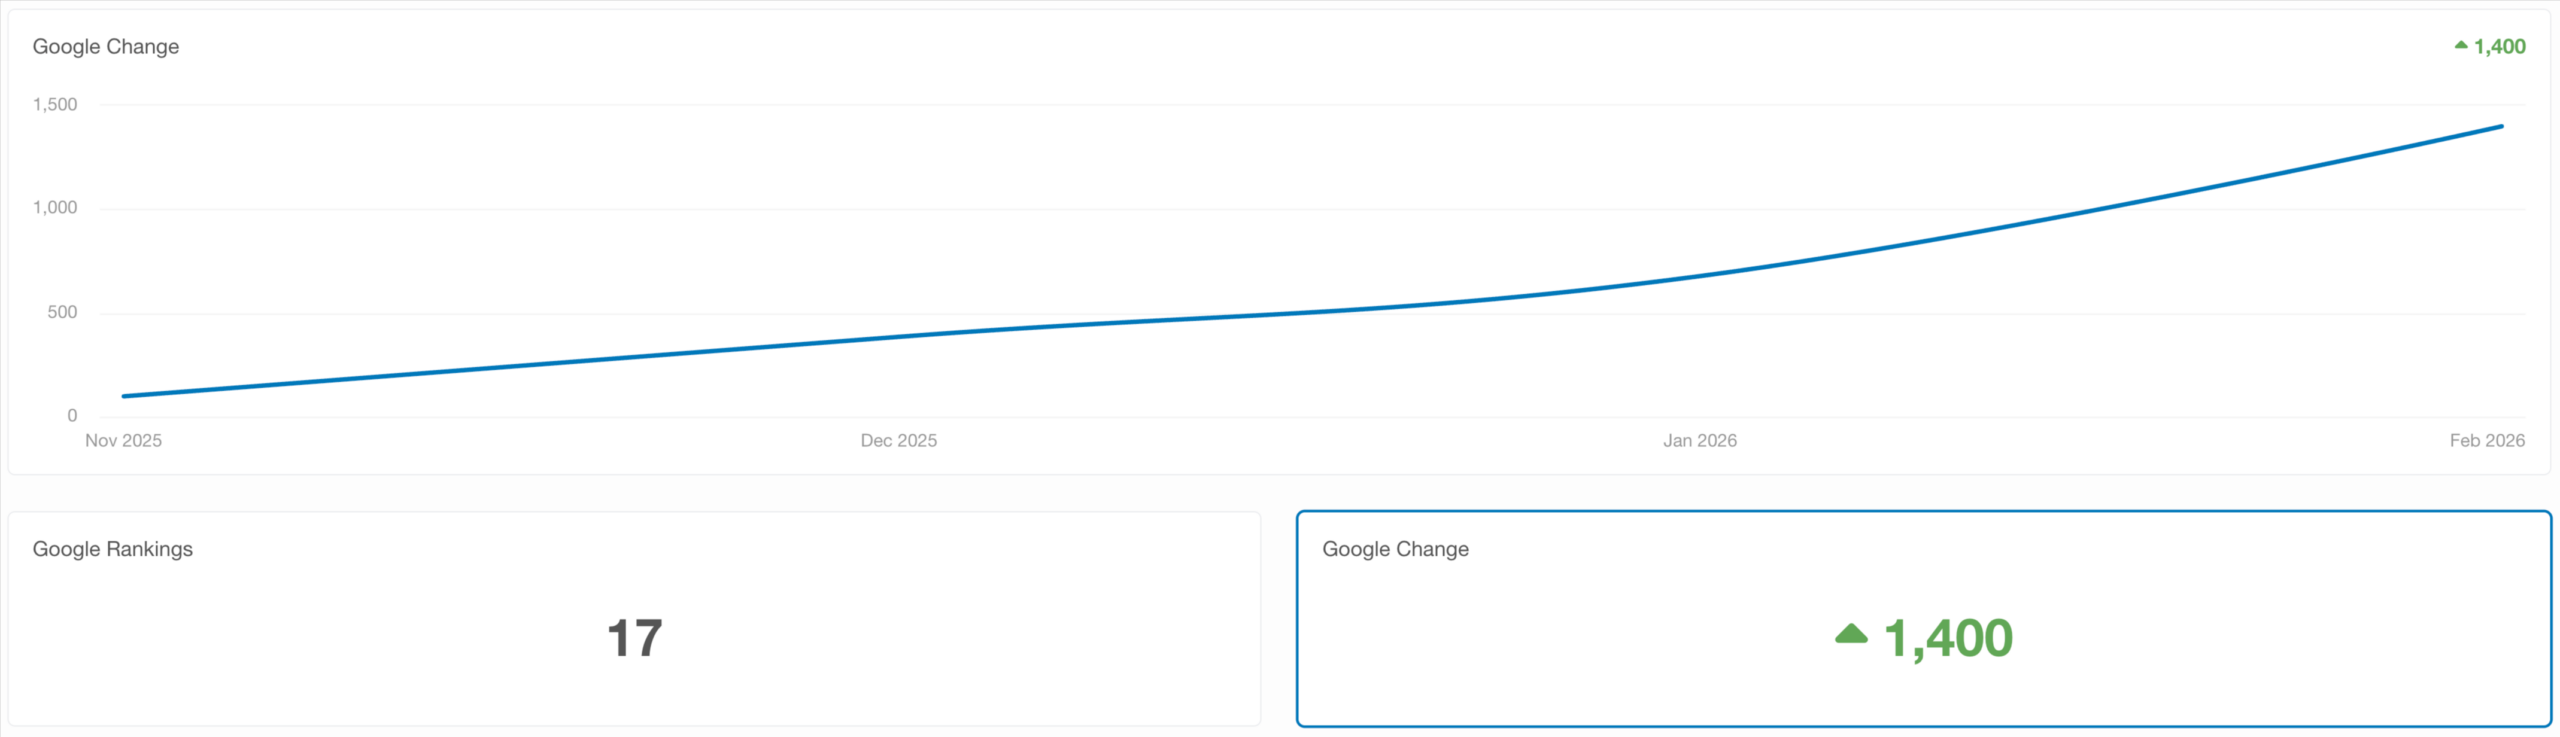Click the large 1,400 value in the card
The image size is (2560, 737).
[x=1948, y=638]
